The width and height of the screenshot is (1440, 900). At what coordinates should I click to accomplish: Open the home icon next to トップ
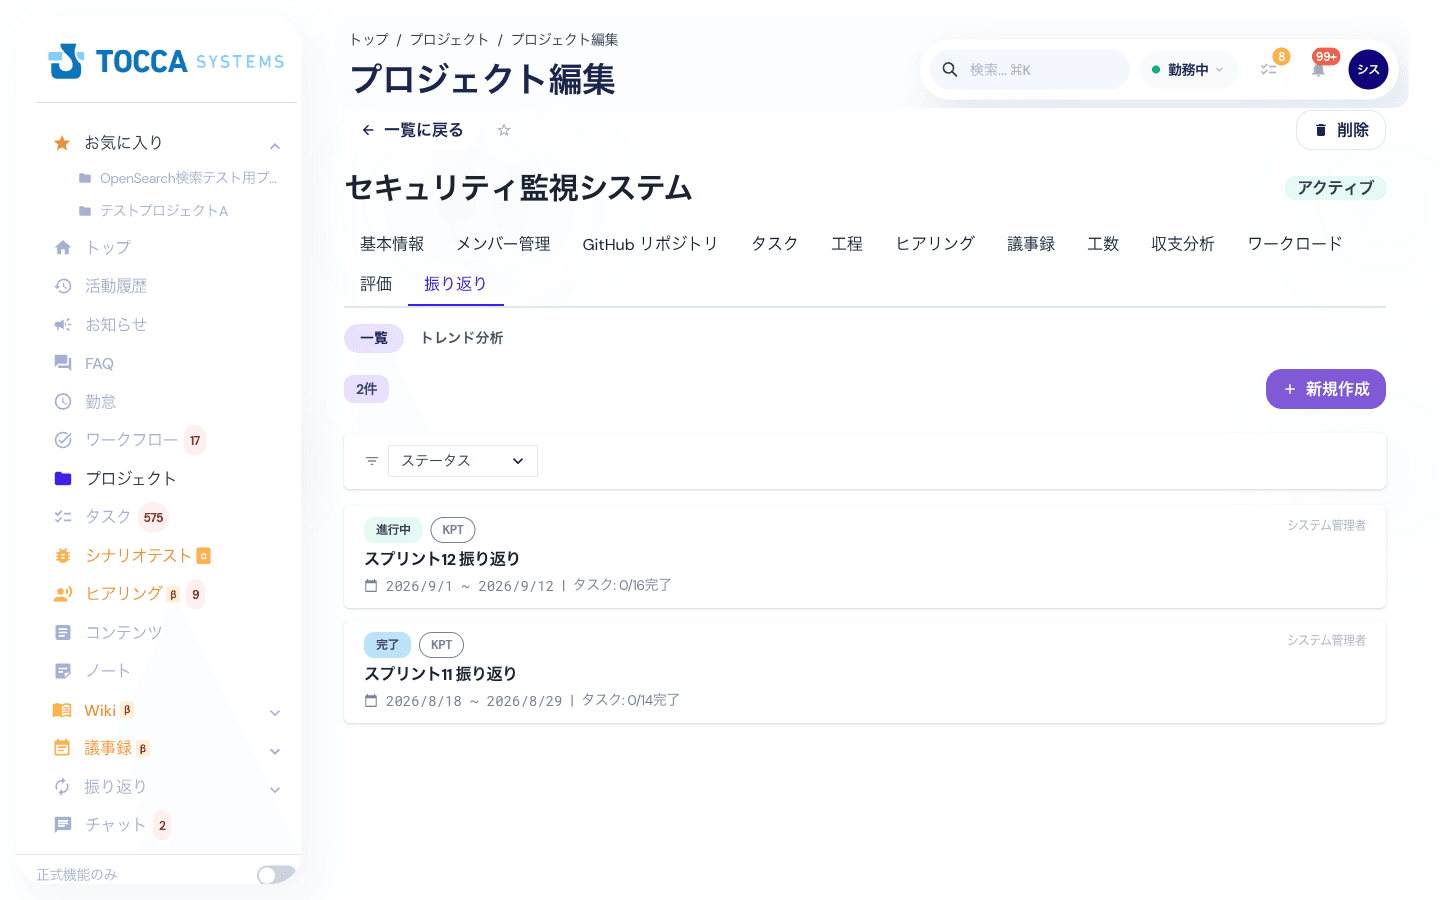(x=63, y=247)
